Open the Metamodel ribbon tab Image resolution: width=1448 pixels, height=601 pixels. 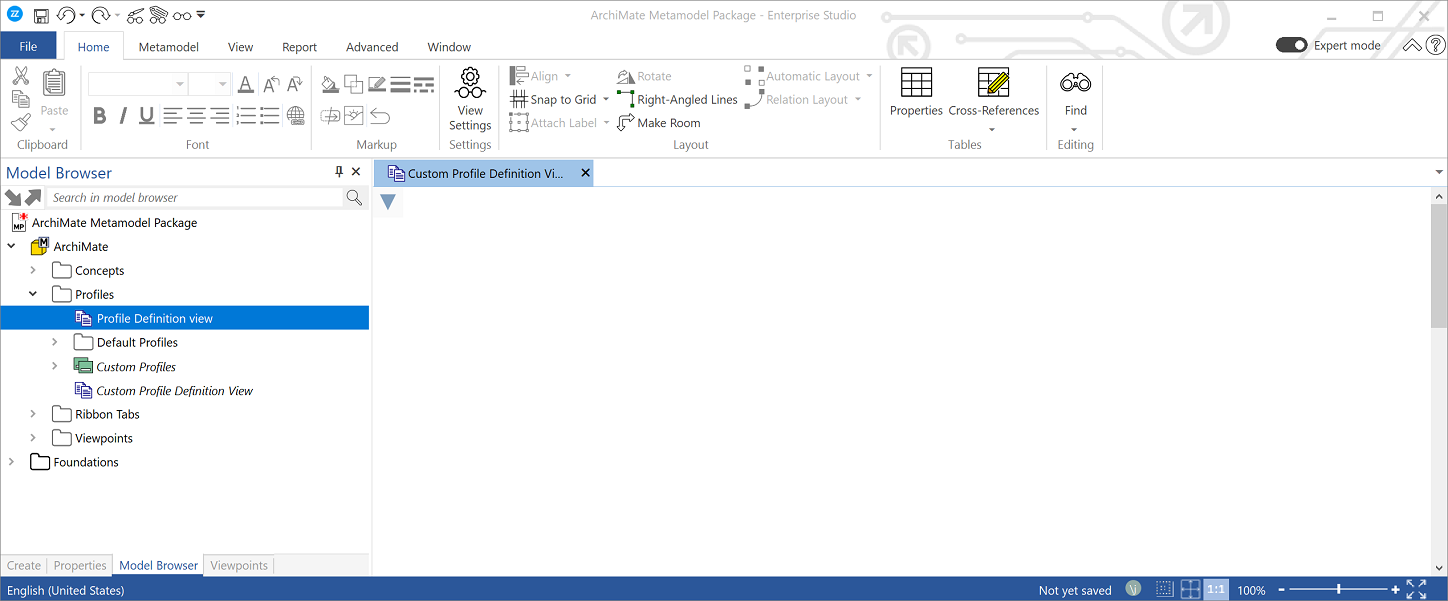point(168,47)
